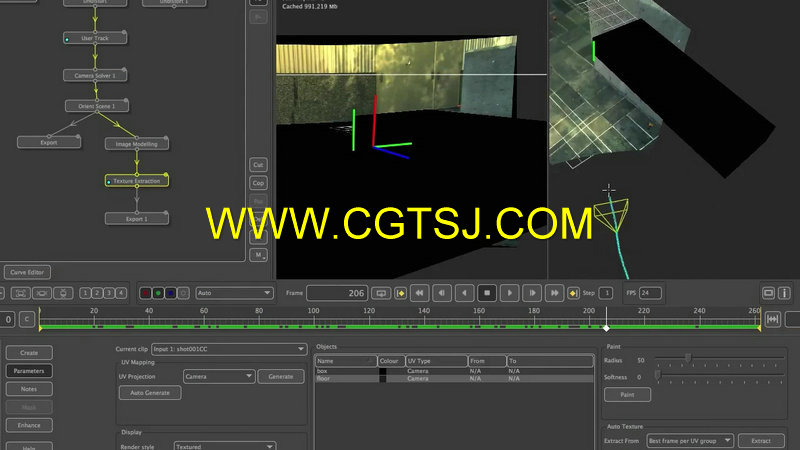The height and width of the screenshot is (450, 800).
Task: Click the fit-view frame icon
Action: [x=20, y=293]
